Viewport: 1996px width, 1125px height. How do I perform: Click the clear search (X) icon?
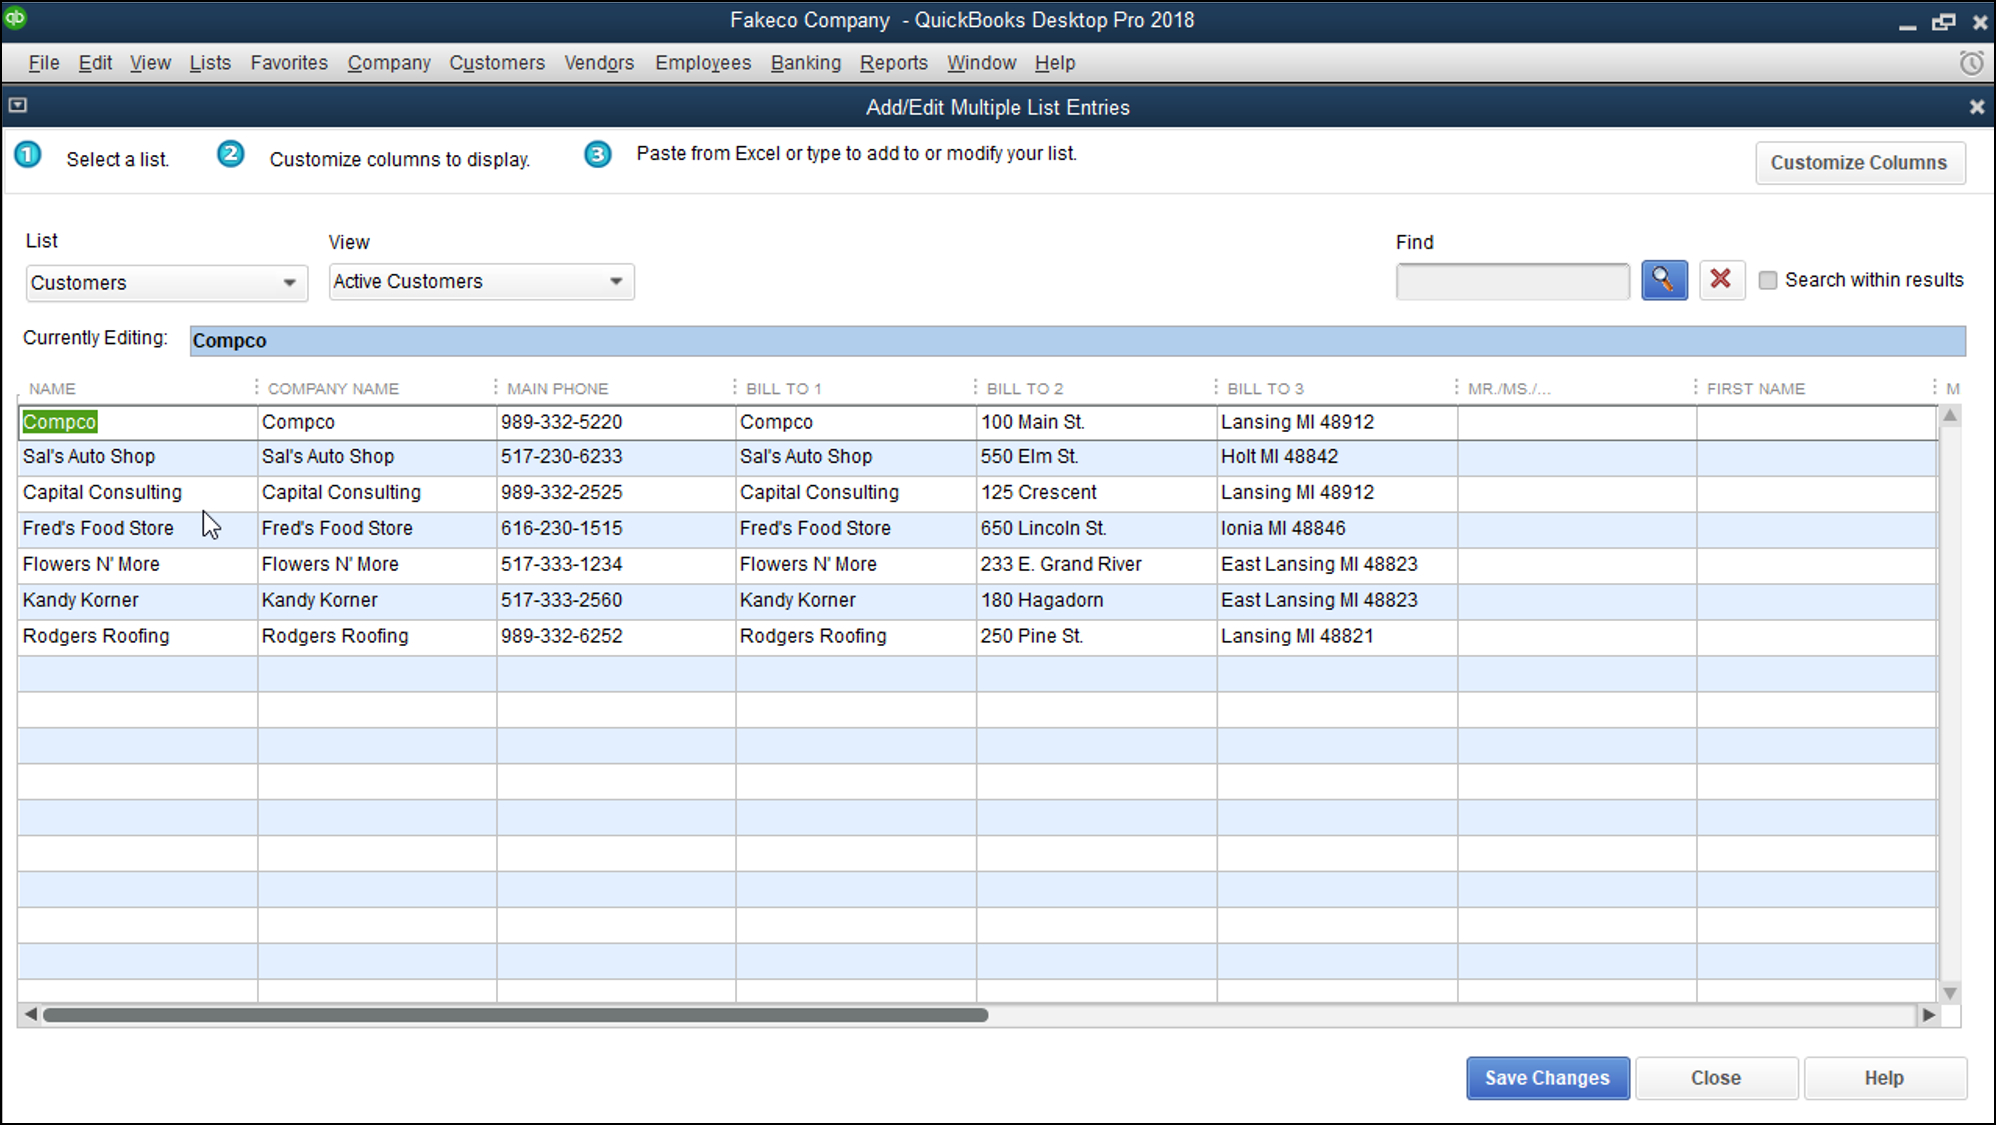(x=1720, y=280)
